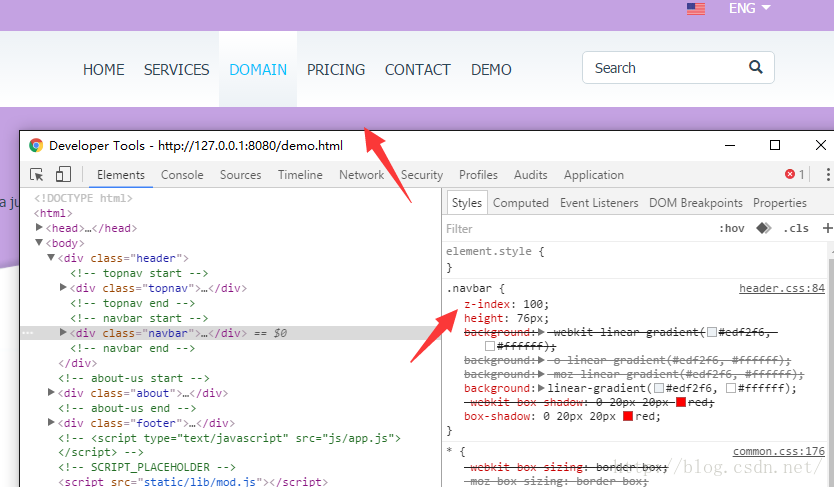The width and height of the screenshot is (834, 487).
Task: Click the US flag icon
Action: coord(696,9)
